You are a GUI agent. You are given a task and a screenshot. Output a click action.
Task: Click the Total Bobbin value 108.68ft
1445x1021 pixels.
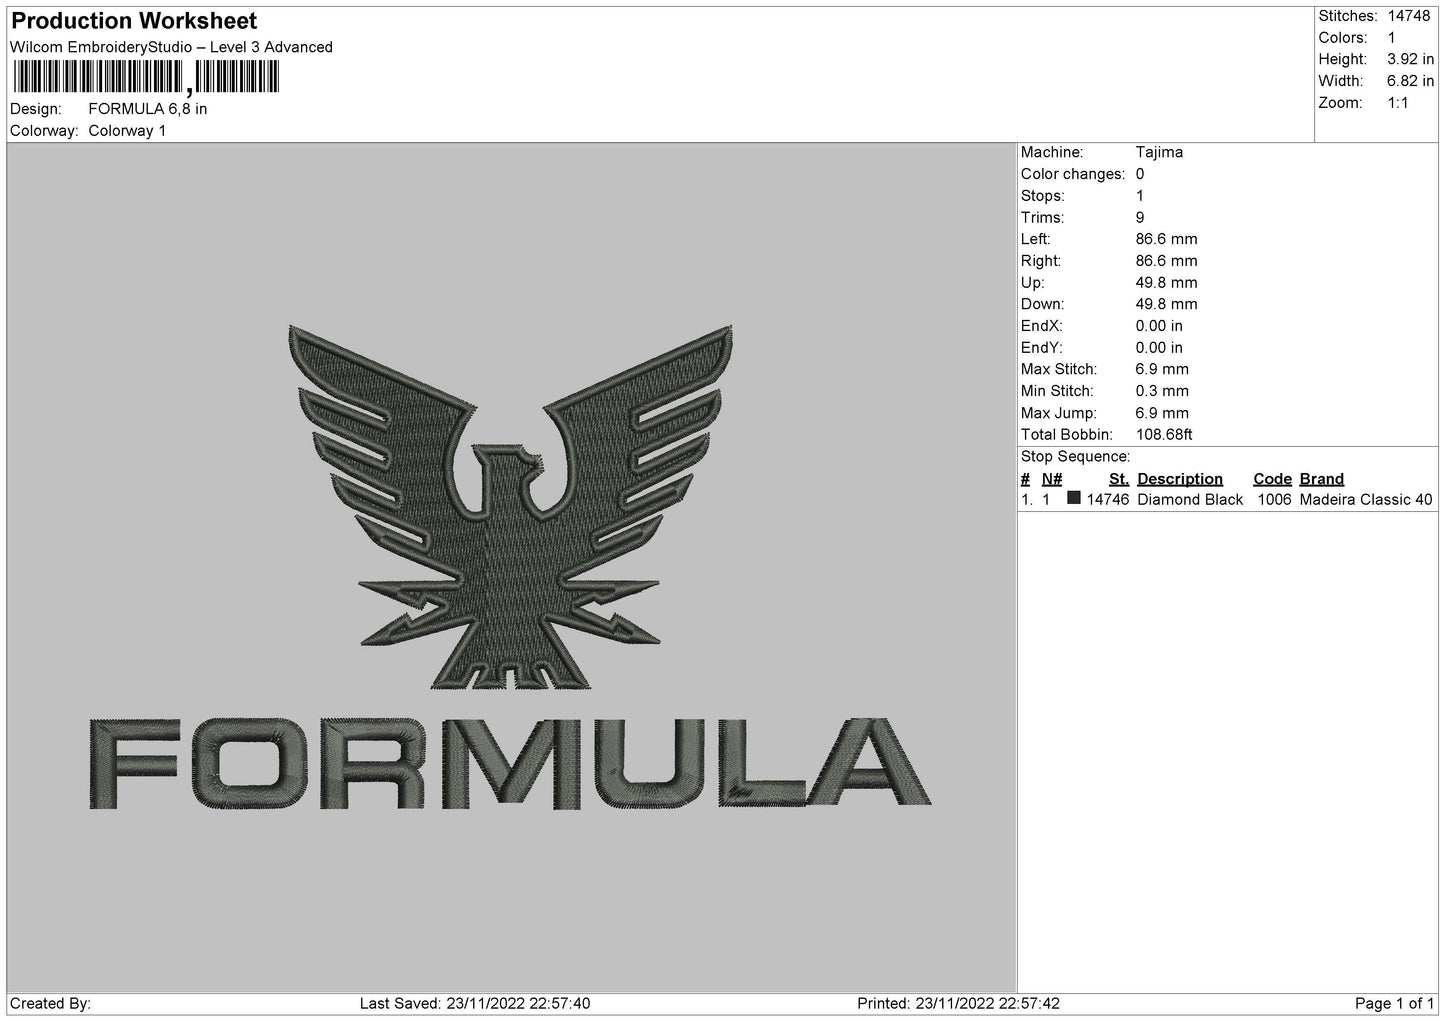pyautogui.click(x=1164, y=435)
